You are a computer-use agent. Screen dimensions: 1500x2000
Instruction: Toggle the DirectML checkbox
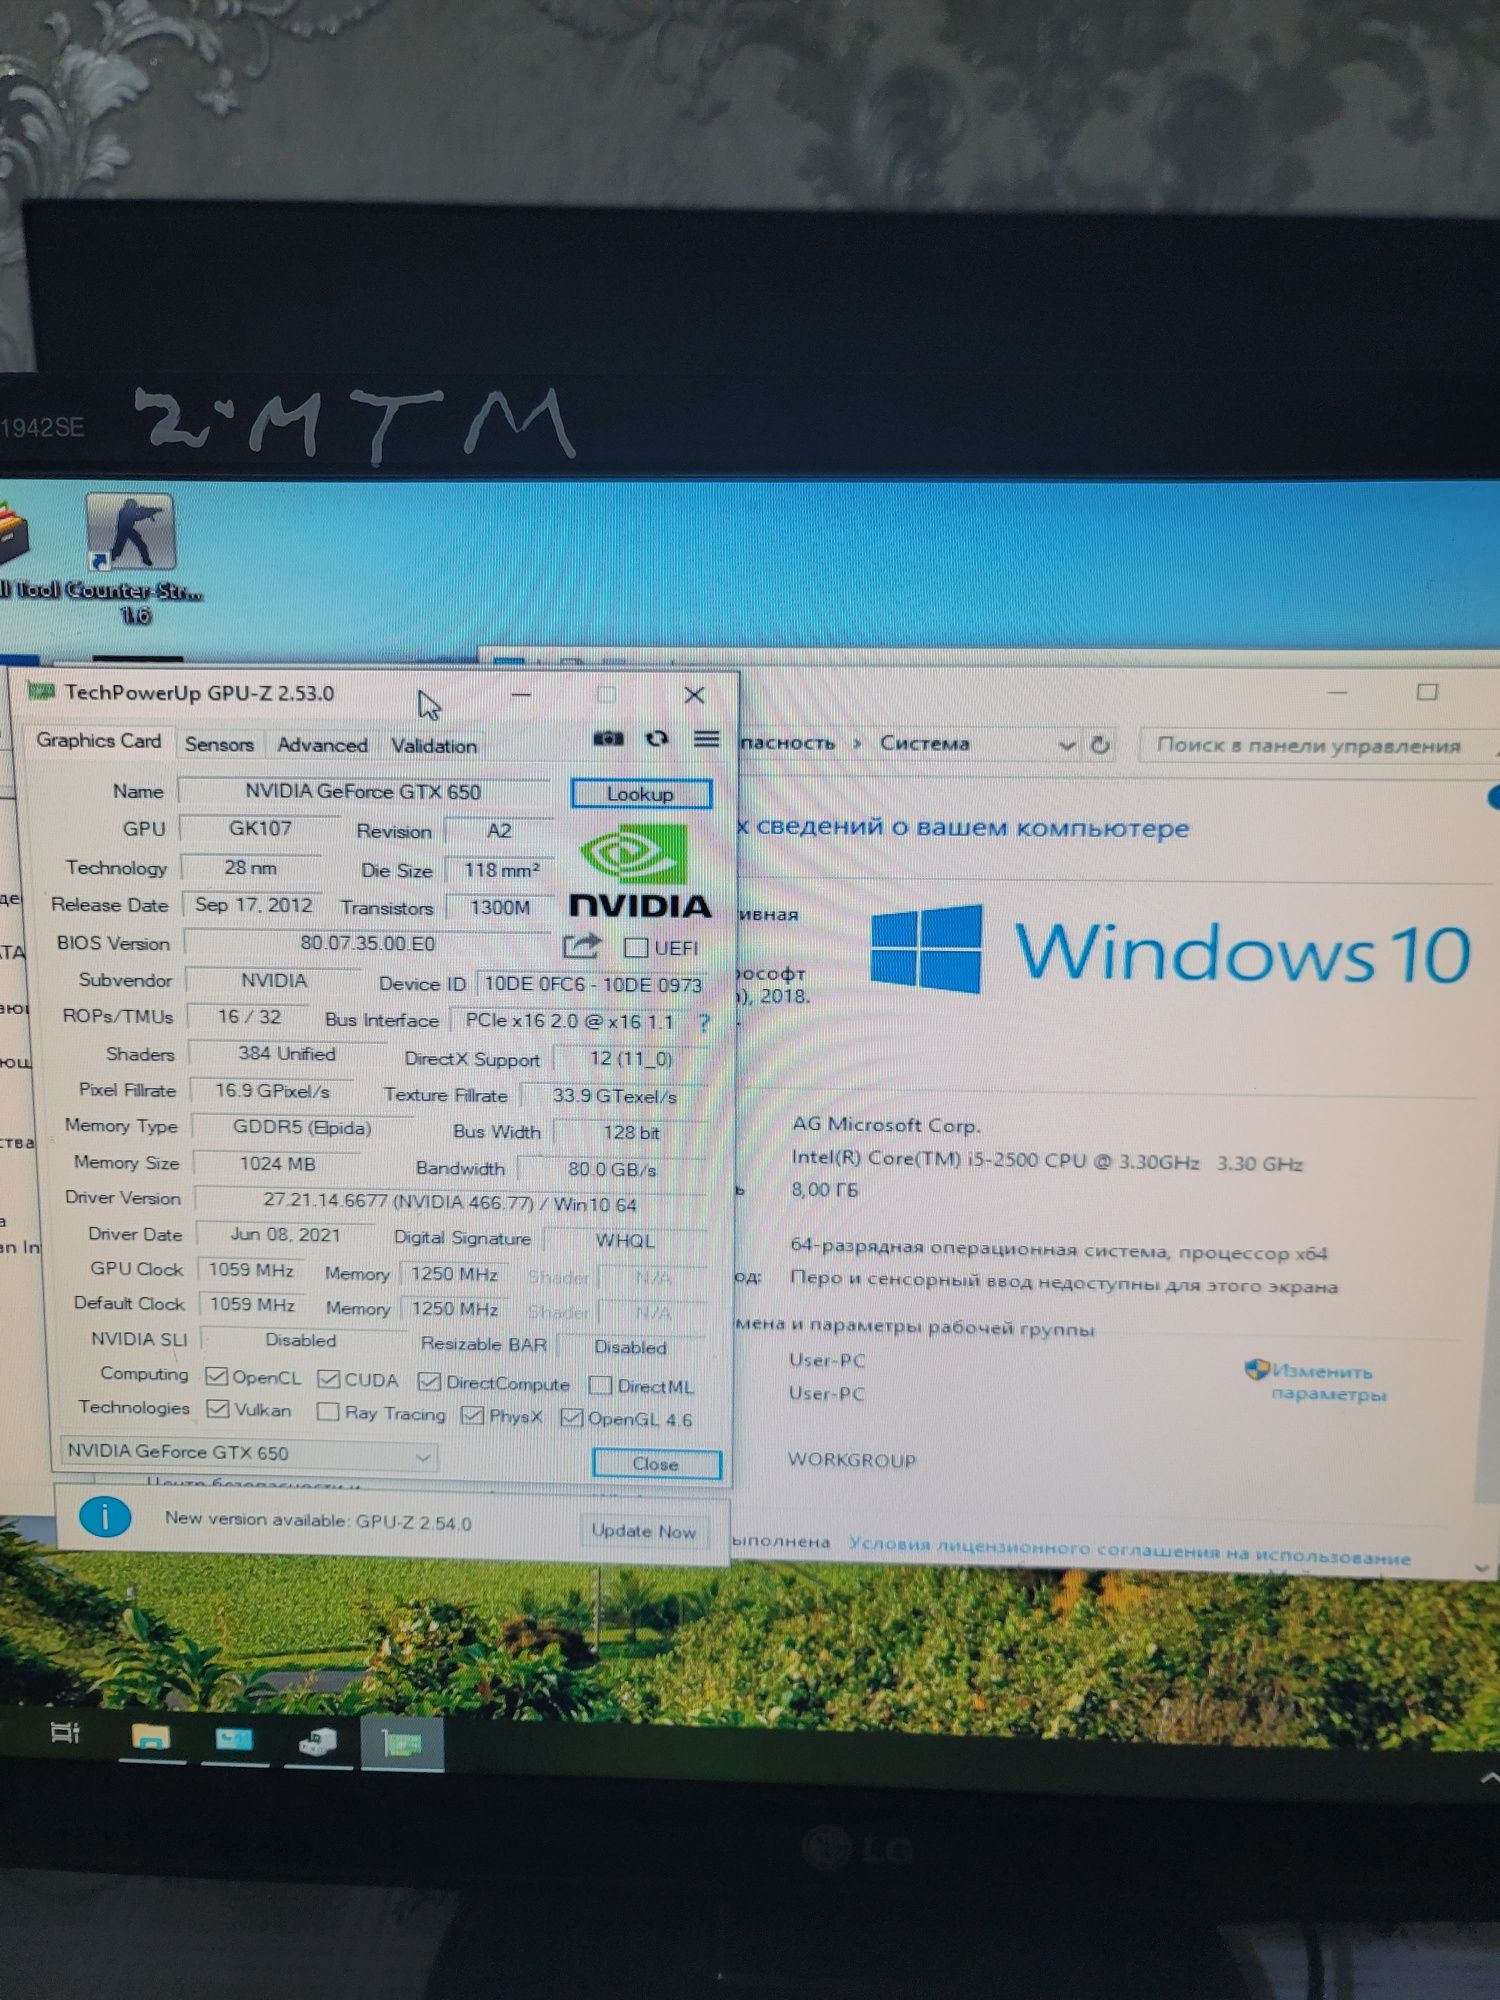coord(600,1385)
